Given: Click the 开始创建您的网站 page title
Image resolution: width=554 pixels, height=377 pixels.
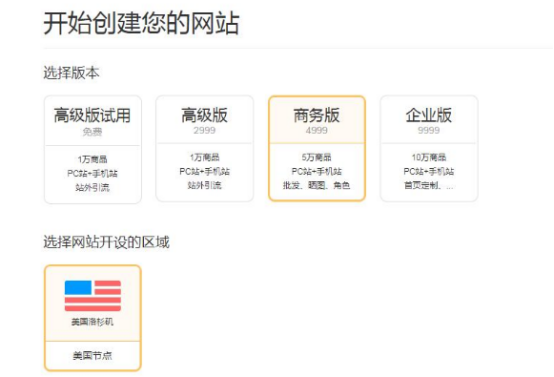Looking at the screenshot, I should pyautogui.click(x=141, y=23).
